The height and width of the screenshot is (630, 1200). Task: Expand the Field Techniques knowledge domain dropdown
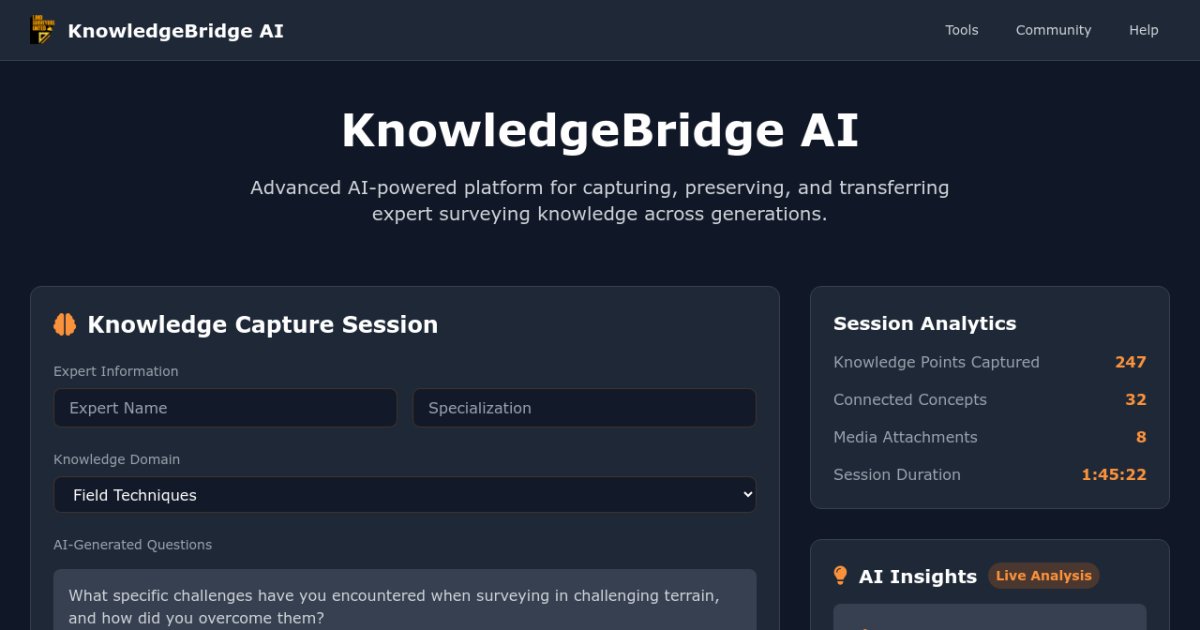404,495
